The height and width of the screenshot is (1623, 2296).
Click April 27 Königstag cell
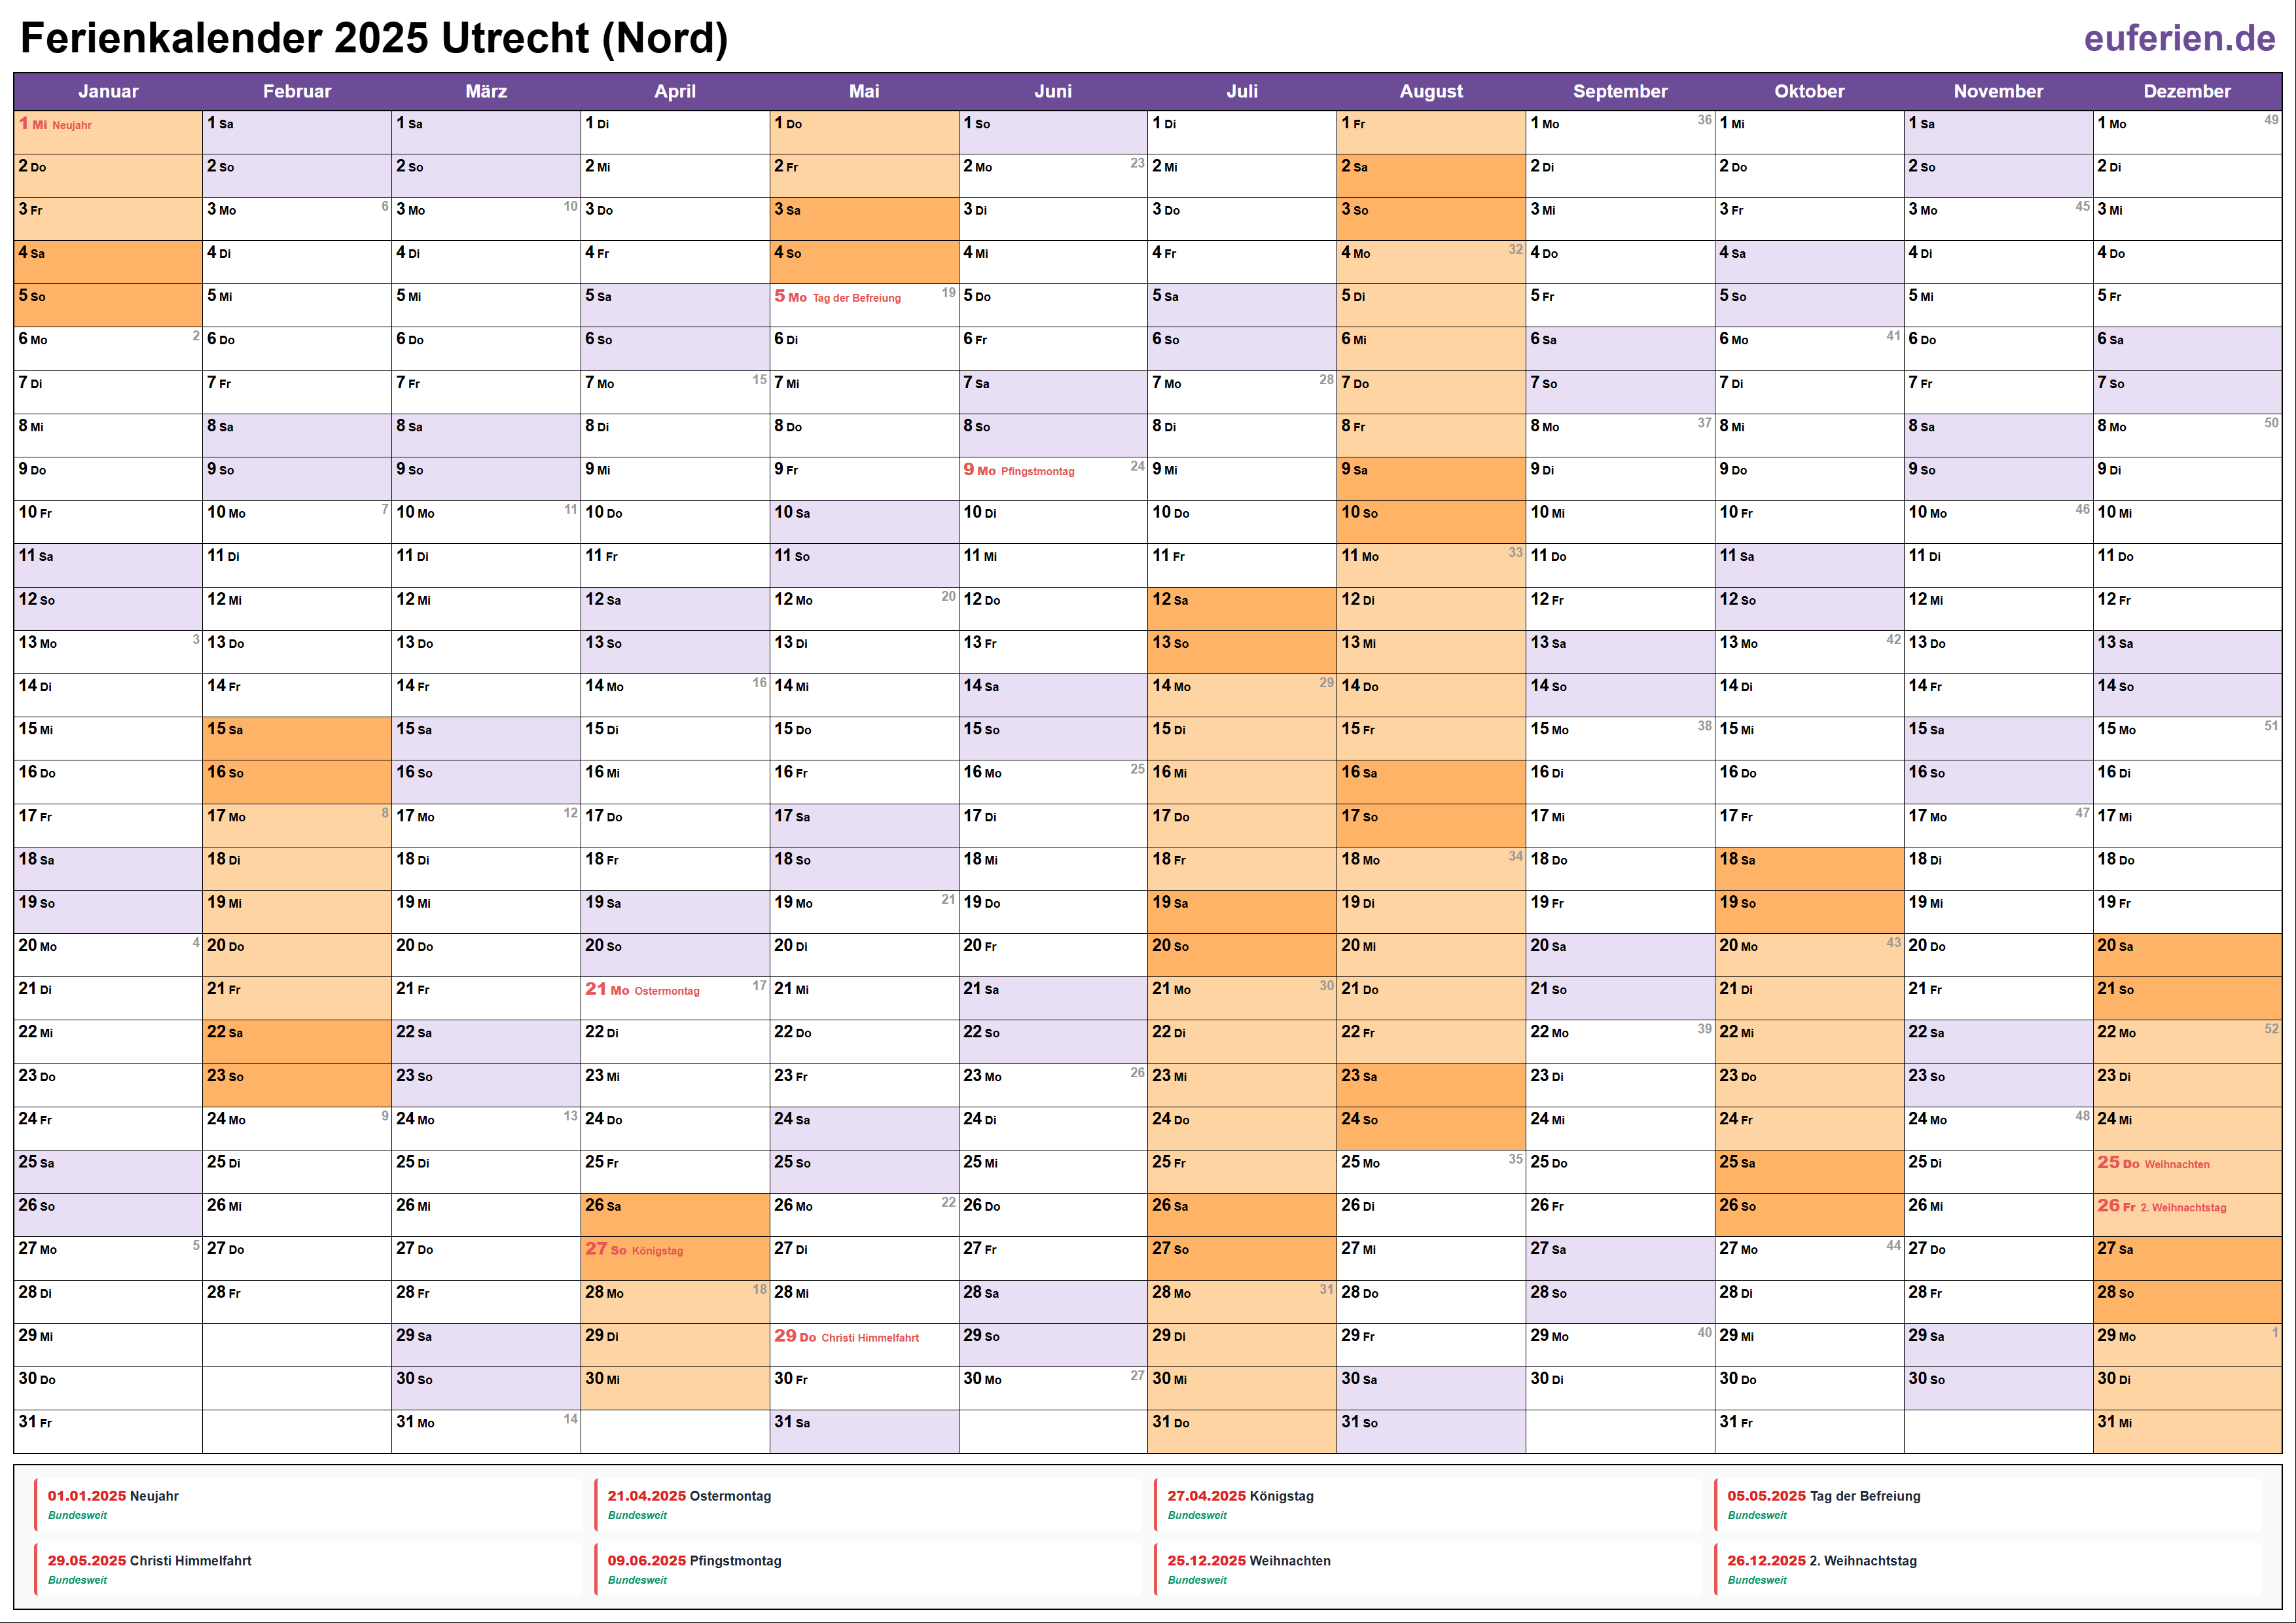[674, 1257]
